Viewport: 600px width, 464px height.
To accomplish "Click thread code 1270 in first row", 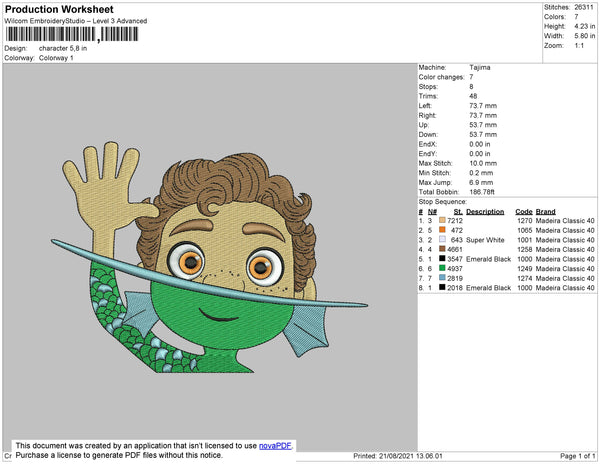I will click(x=525, y=221).
